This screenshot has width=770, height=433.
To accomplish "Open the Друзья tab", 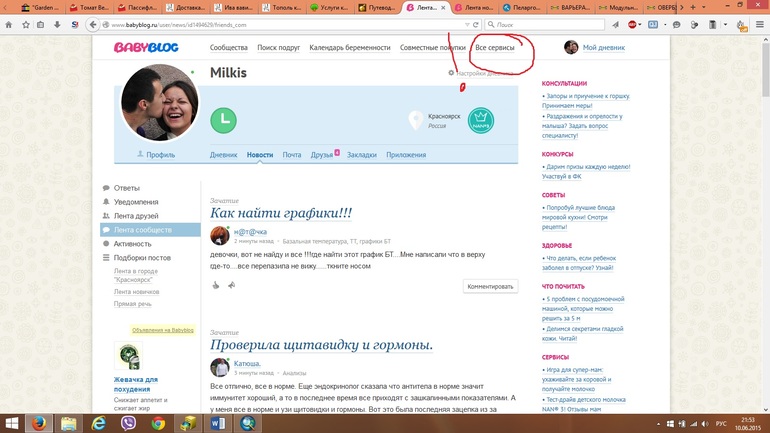I will (x=321, y=155).
